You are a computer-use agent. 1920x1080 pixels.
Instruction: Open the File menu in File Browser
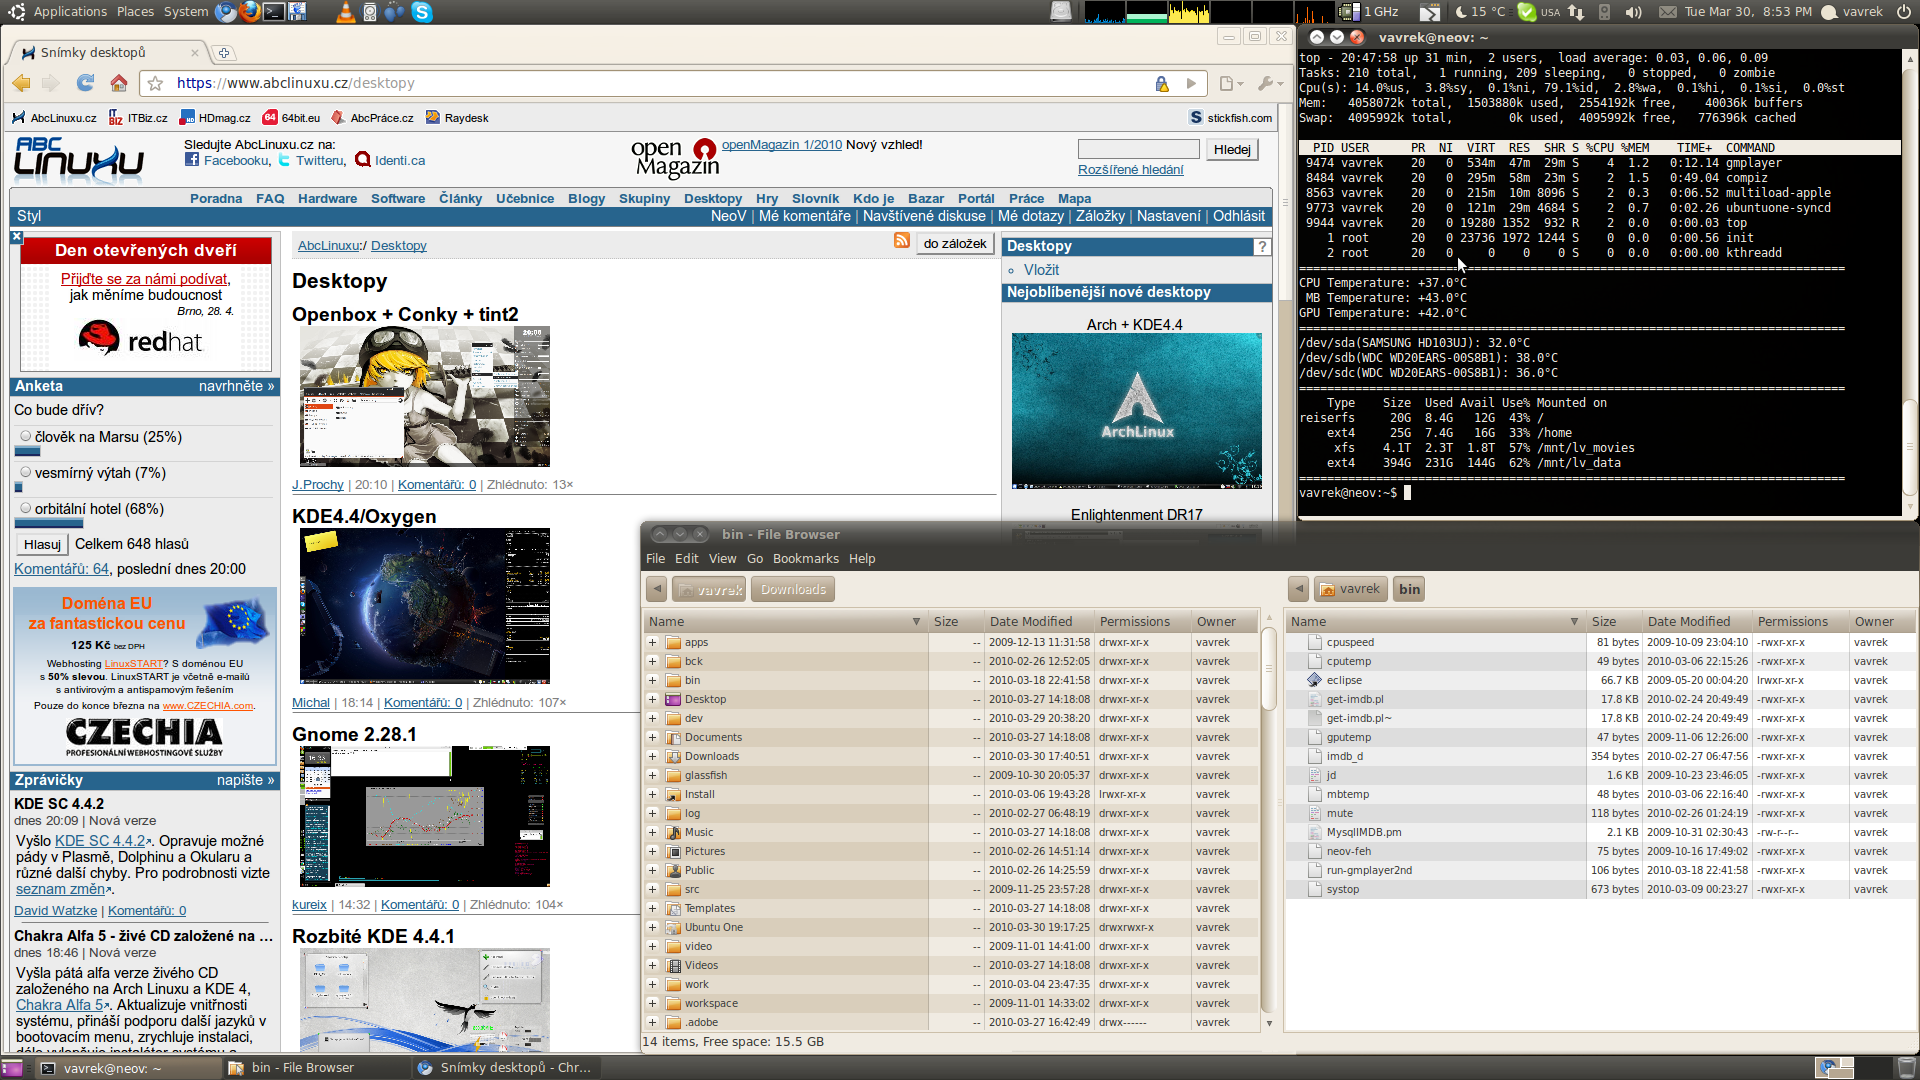(x=655, y=559)
